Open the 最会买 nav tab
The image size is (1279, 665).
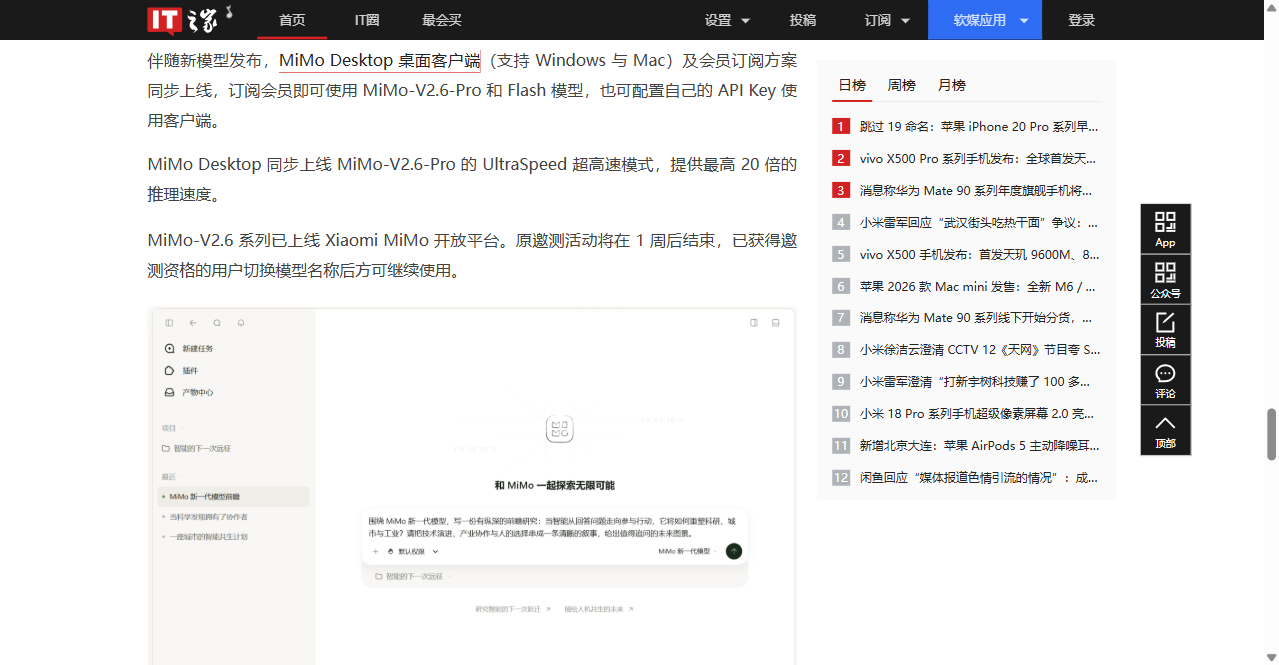[442, 20]
